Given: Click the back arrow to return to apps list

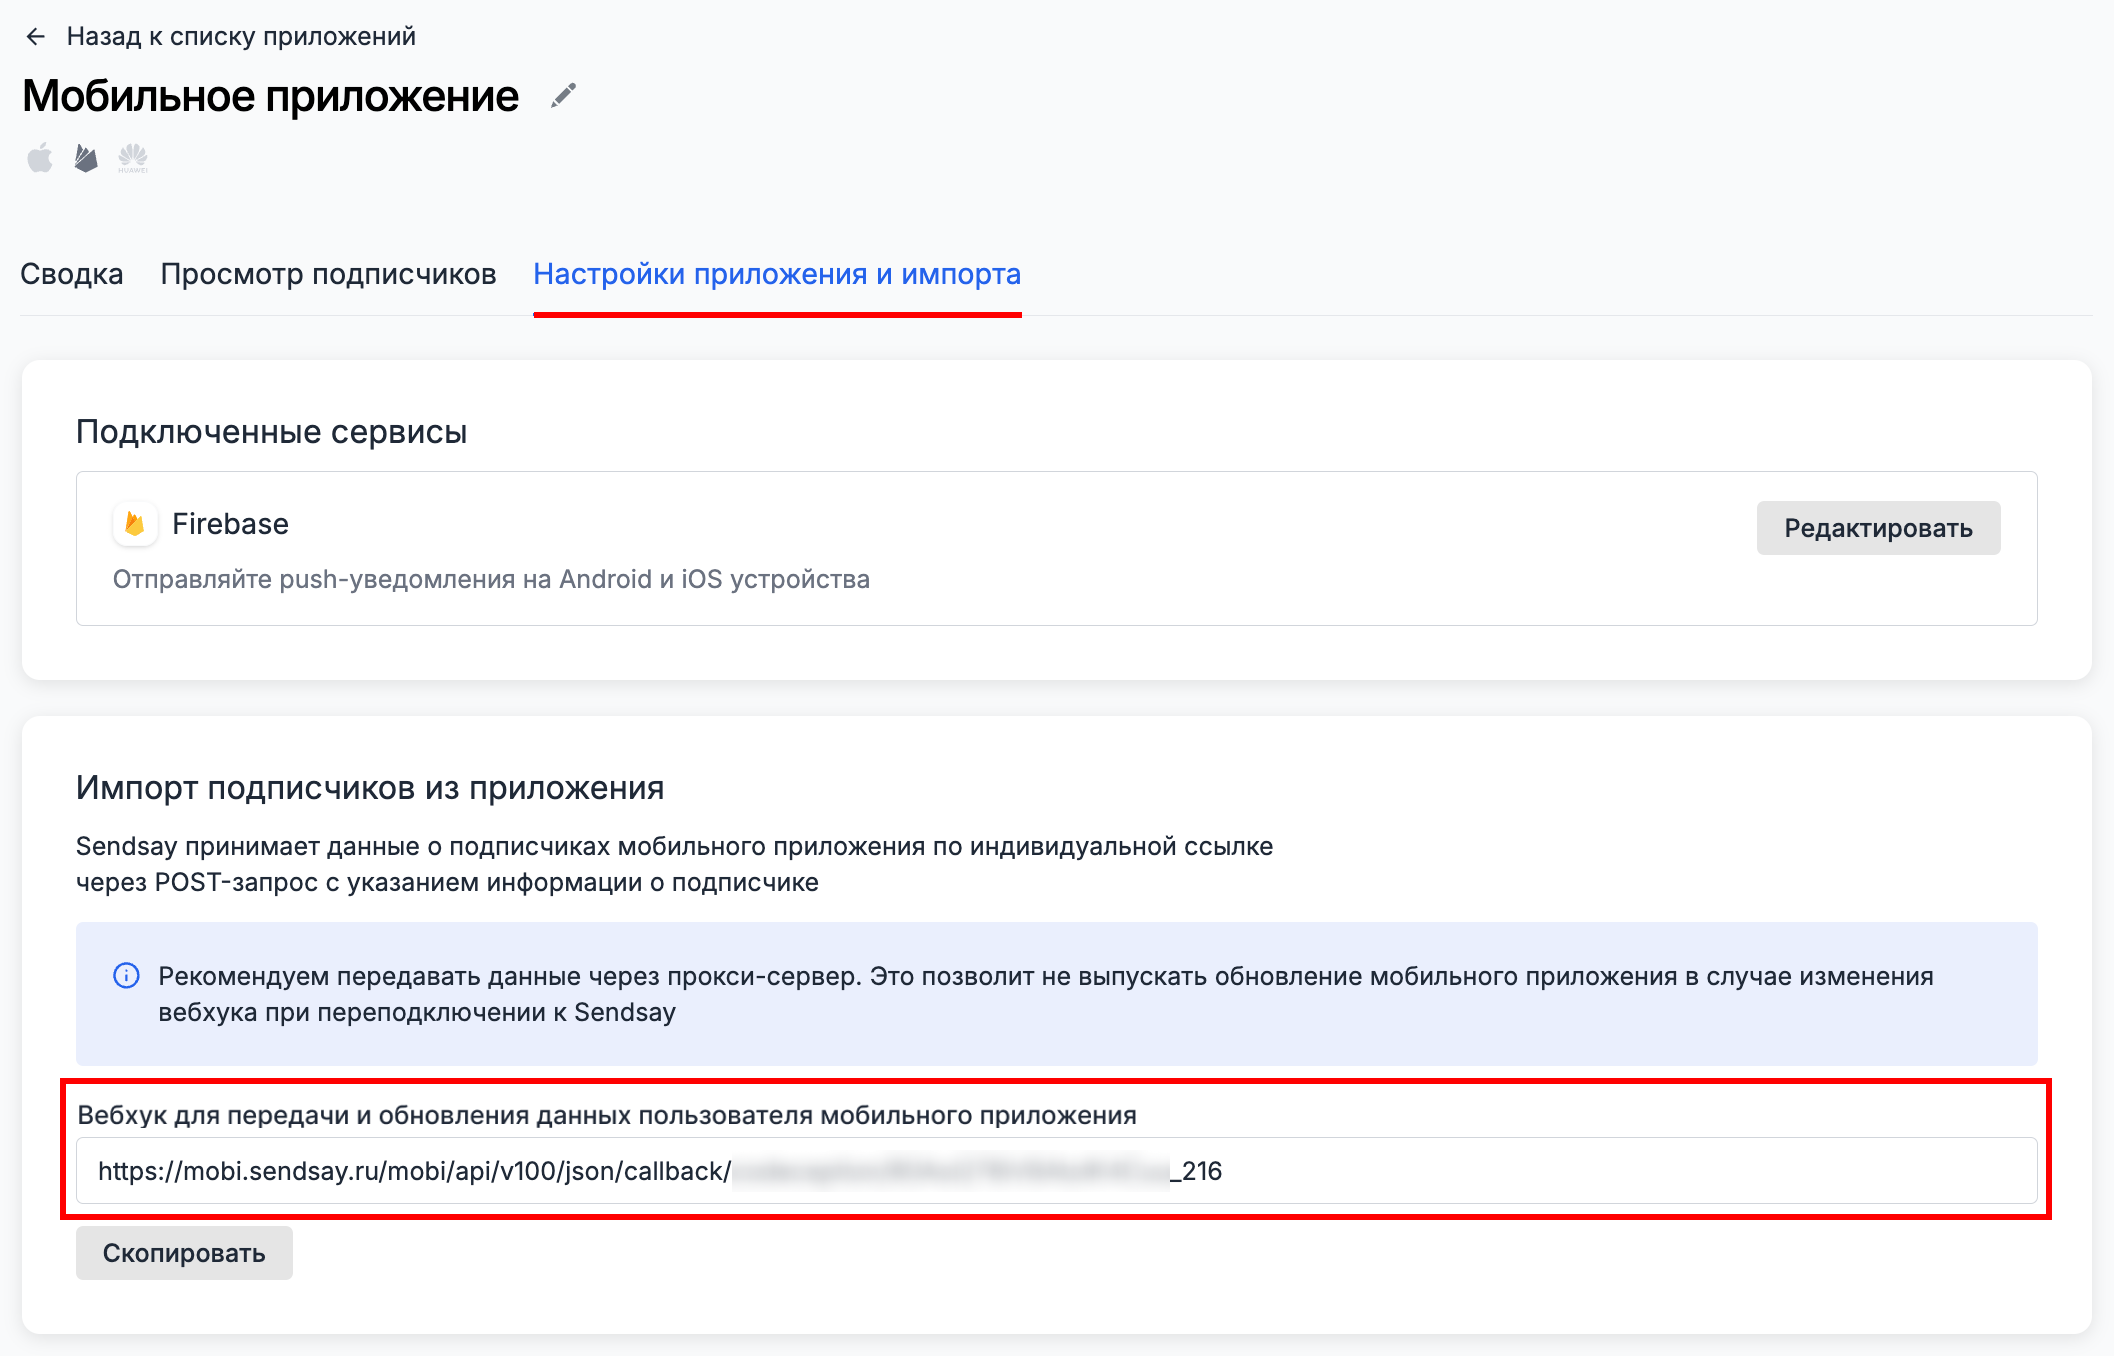Looking at the screenshot, I should (36, 36).
